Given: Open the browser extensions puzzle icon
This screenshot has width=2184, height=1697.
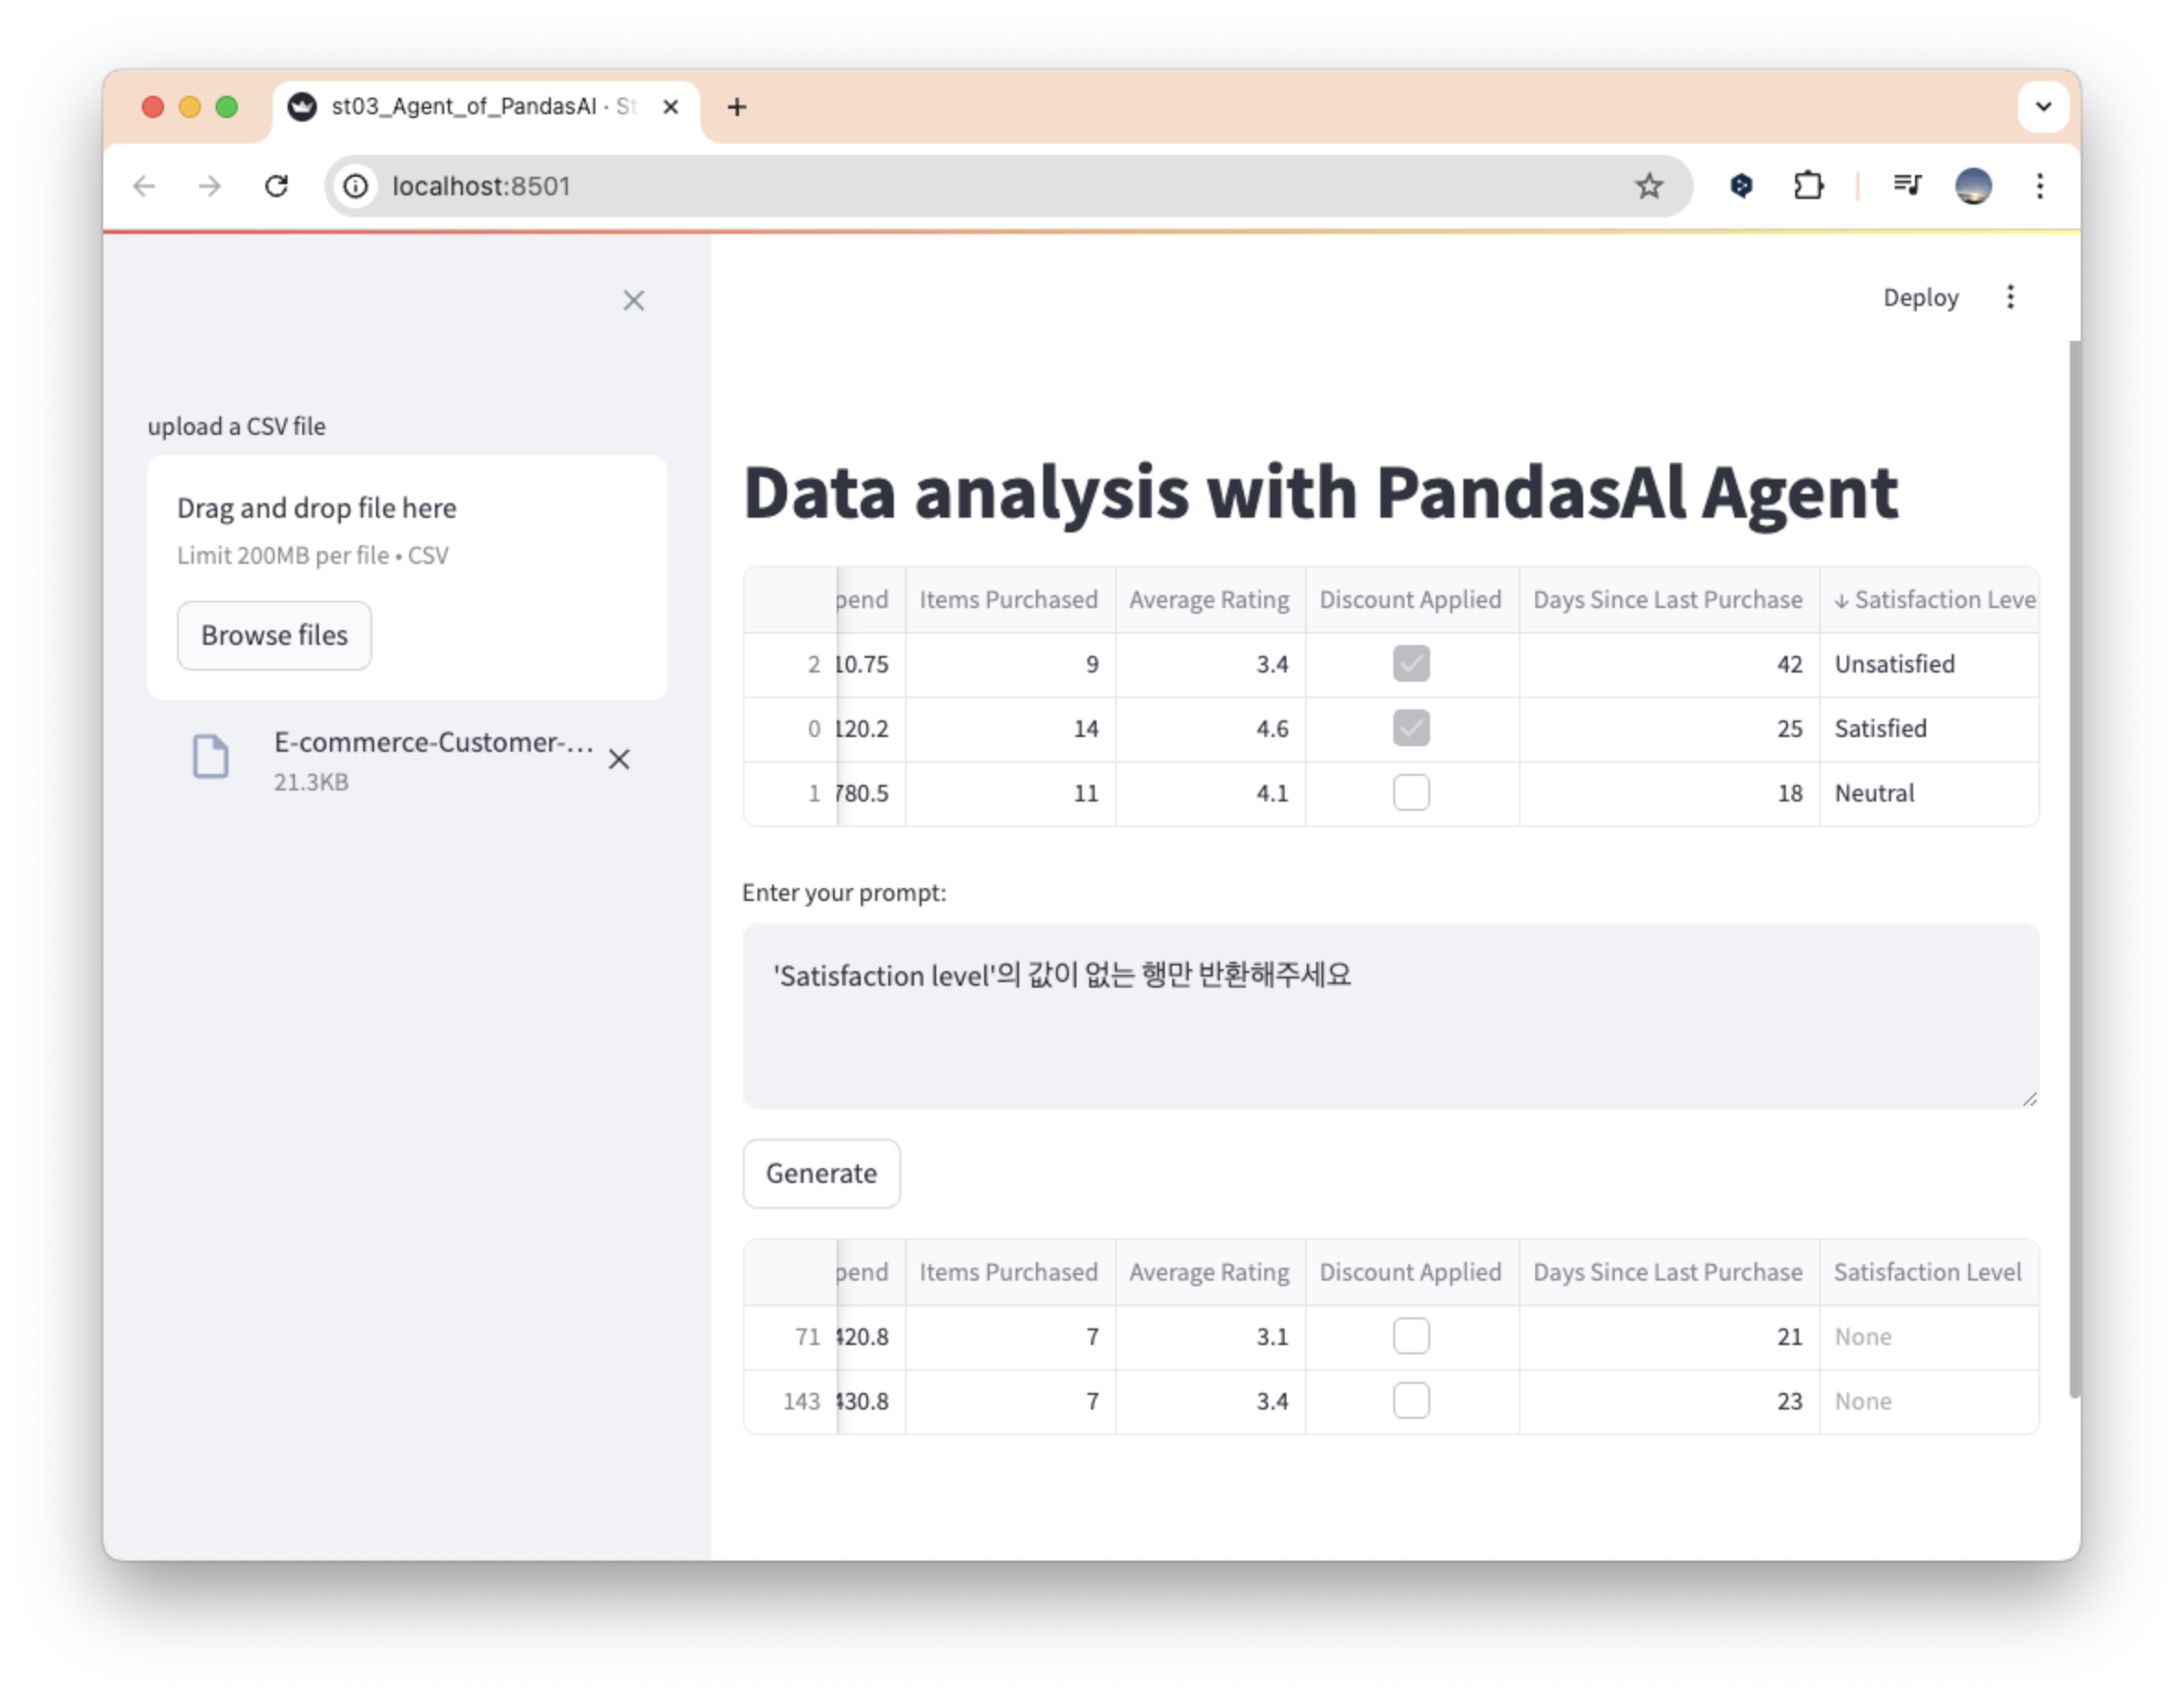Looking at the screenshot, I should pos(1808,186).
